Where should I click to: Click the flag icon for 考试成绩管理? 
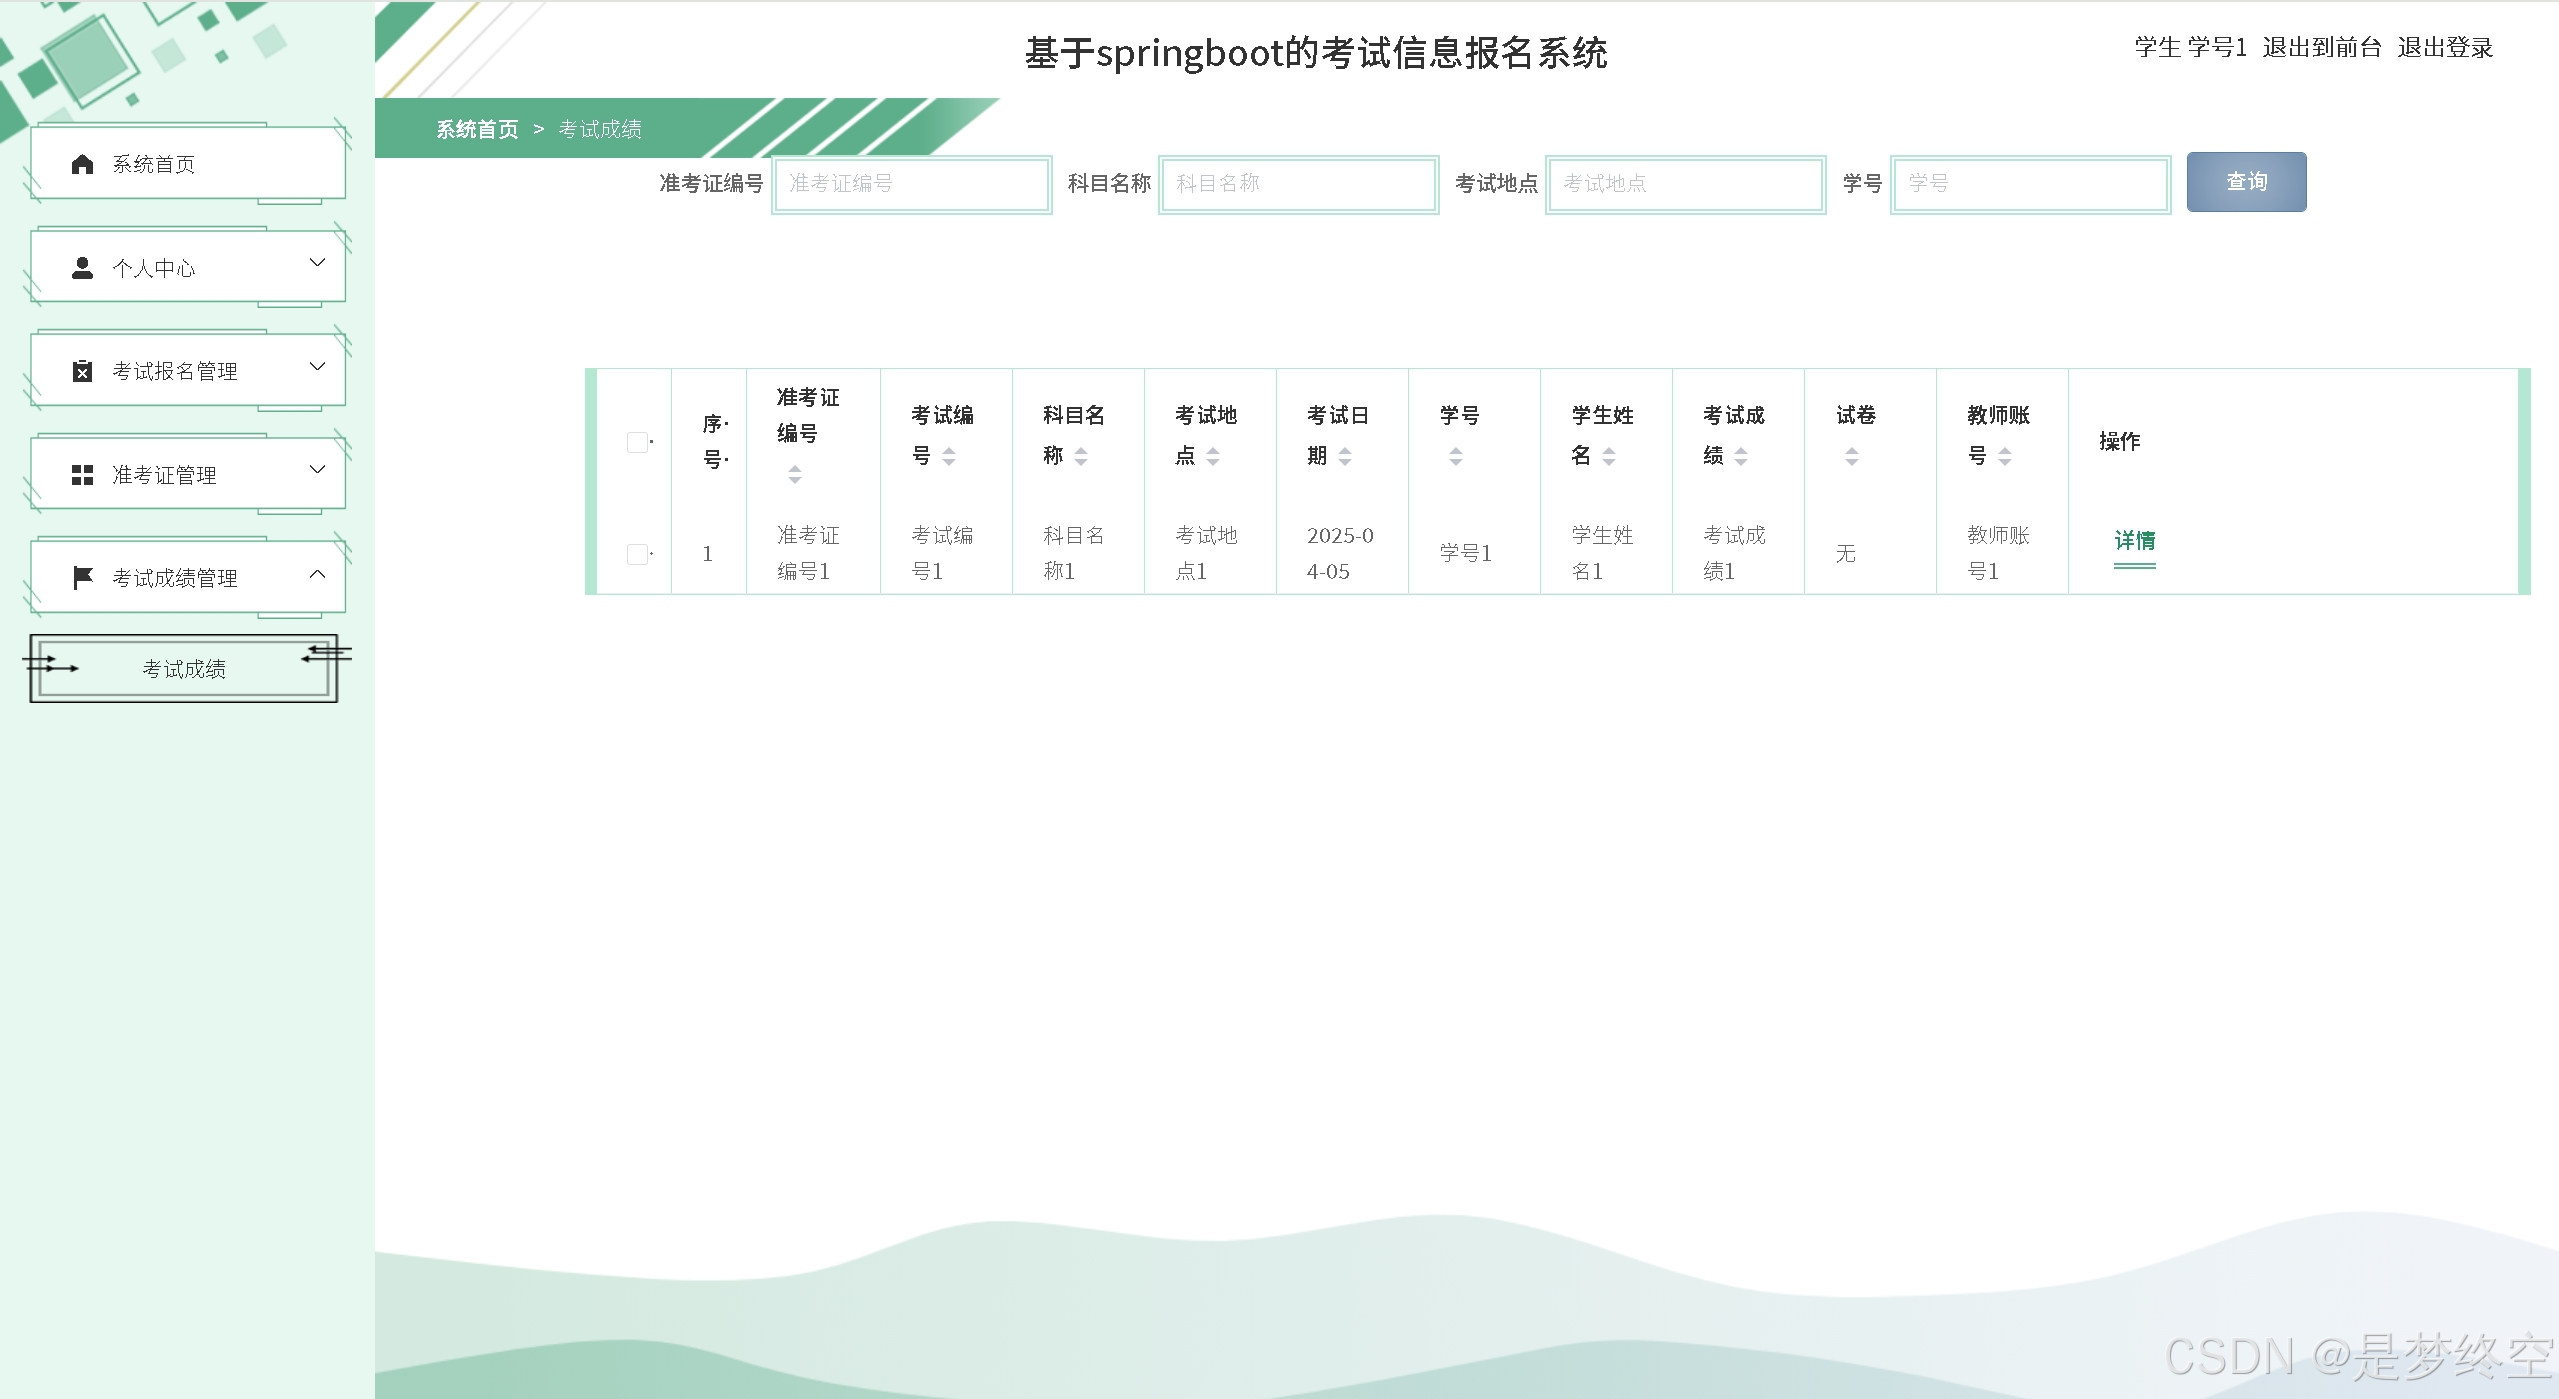point(82,578)
